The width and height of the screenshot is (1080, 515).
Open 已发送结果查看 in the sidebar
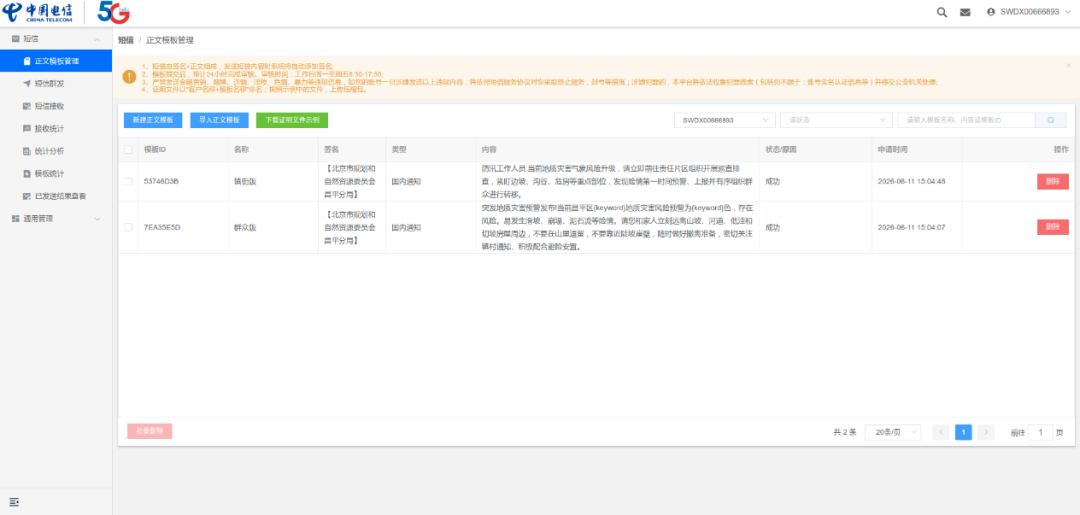point(56,196)
